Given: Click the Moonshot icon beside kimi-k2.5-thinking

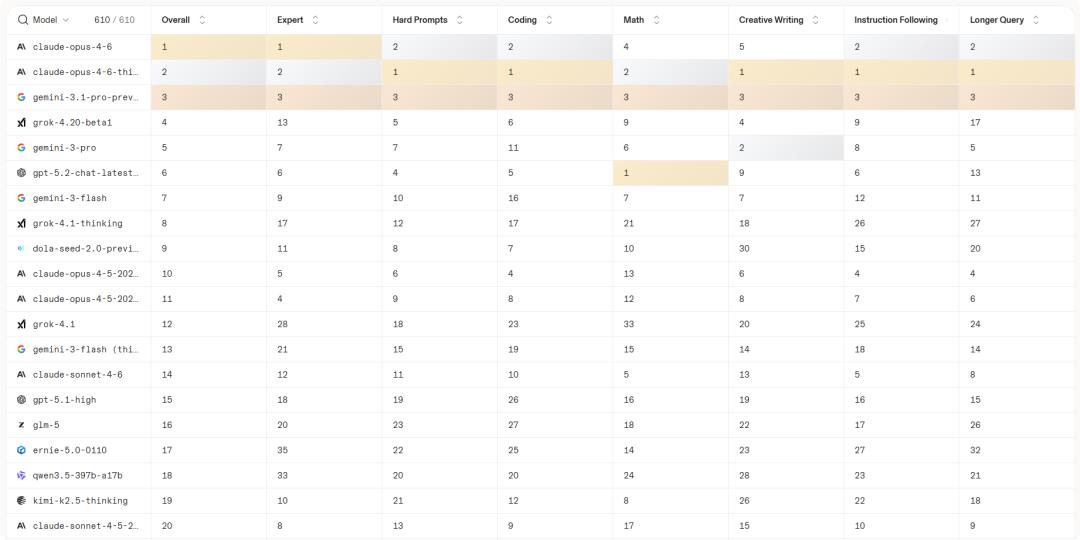Looking at the screenshot, I should point(21,500).
